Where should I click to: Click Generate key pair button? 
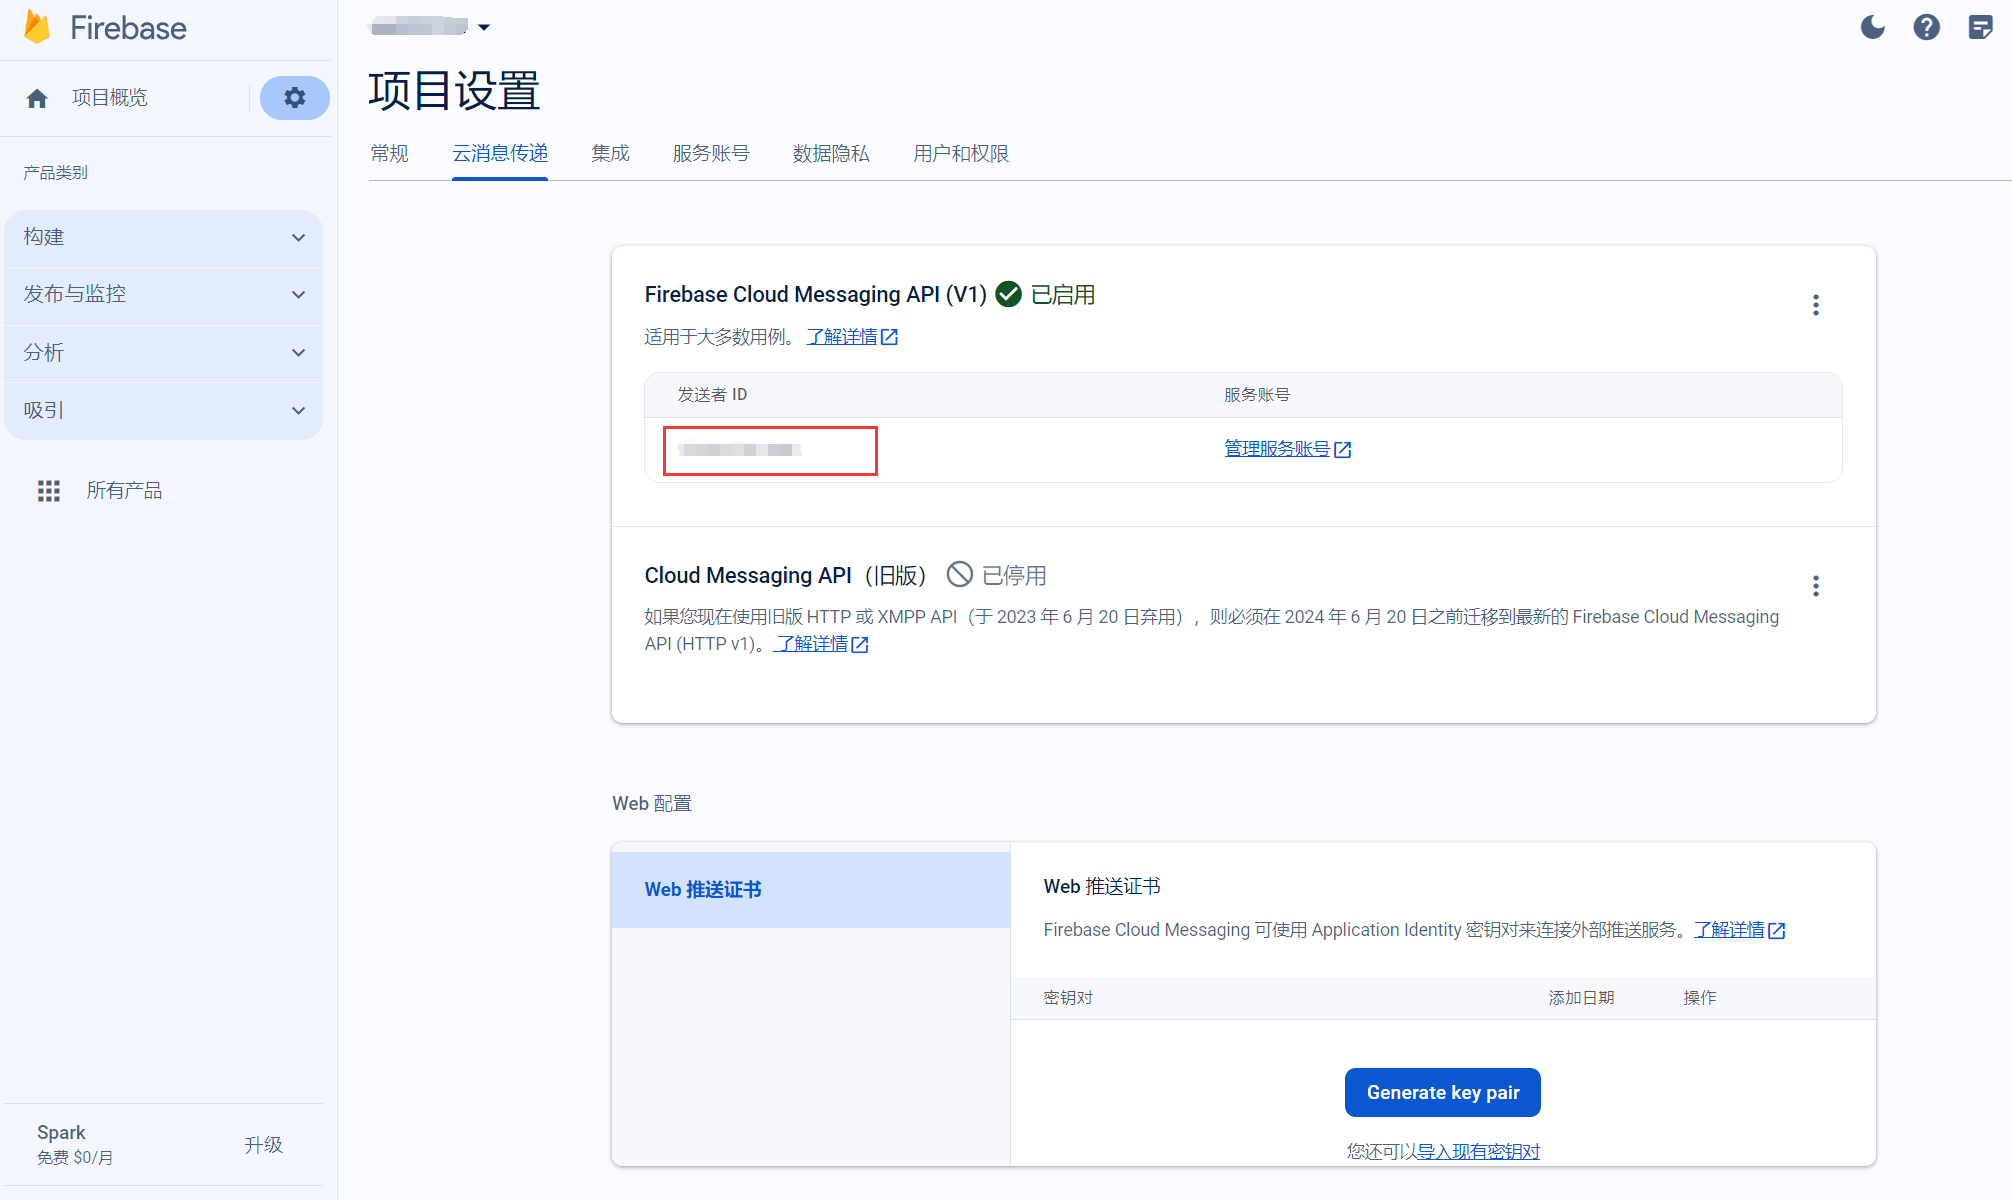pyautogui.click(x=1442, y=1093)
